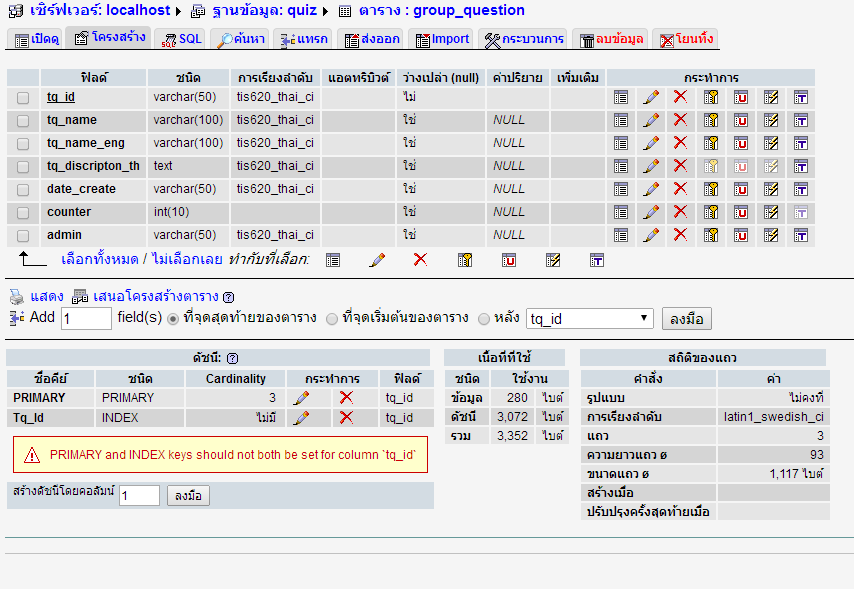This screenshot has width=854, height=589.
Task: Select the 'at beginning of table' radio option
Action: point(332,319)
